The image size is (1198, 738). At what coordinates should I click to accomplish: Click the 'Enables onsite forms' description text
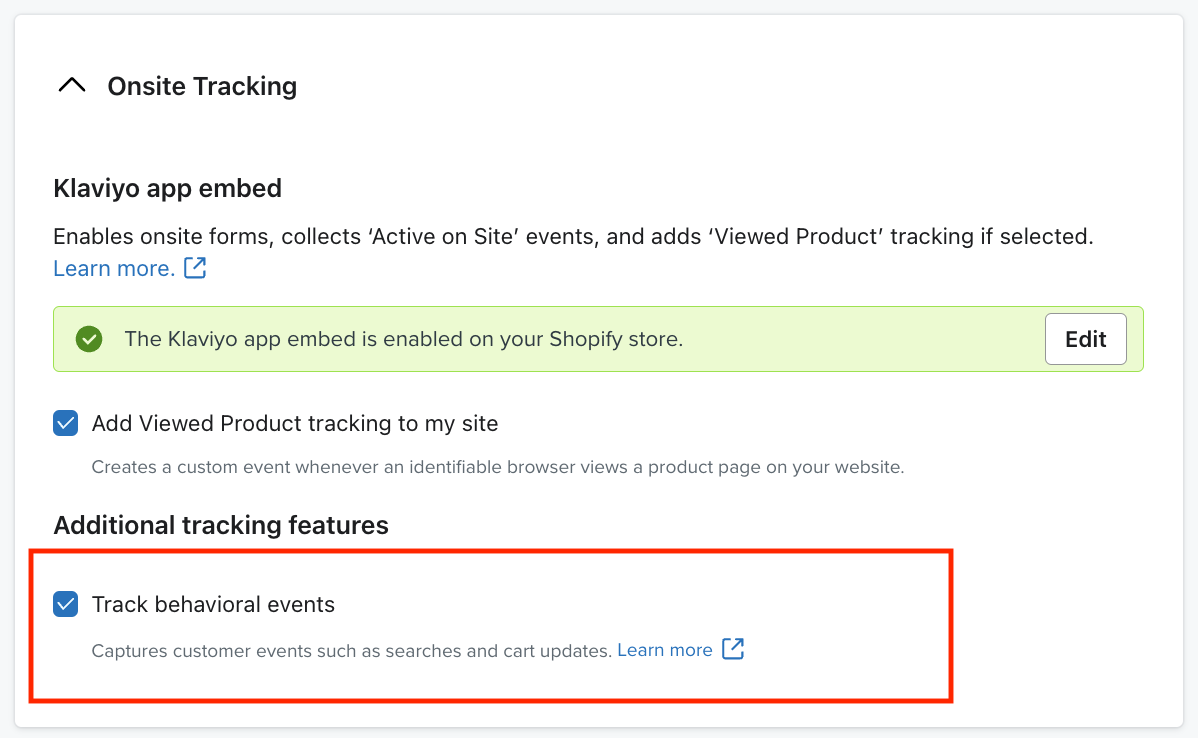tap(573, 237)
